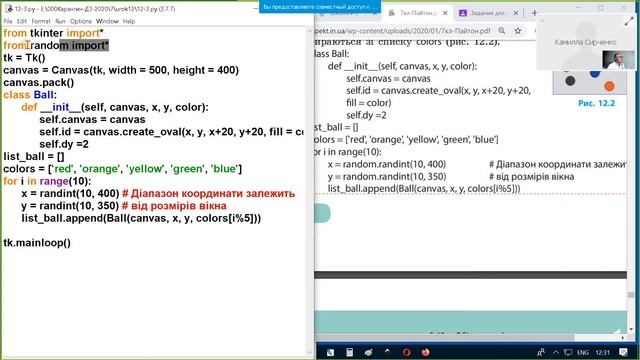640x360 pixels.
Task: Click the zoom magnifier icon in address bar
Action: pyautogui.click(x=502, y=31)
